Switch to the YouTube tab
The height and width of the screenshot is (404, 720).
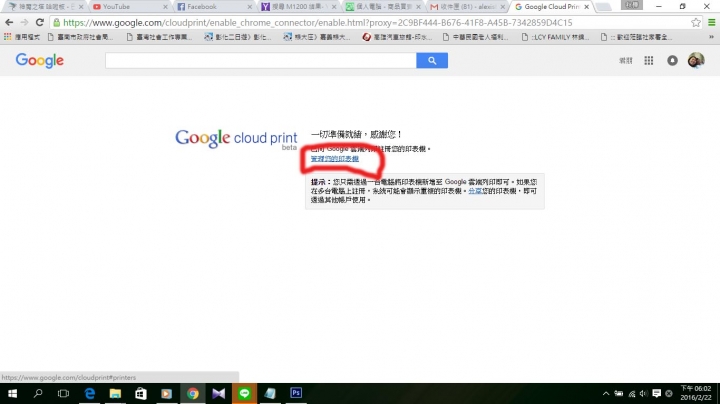coord(128,7)
